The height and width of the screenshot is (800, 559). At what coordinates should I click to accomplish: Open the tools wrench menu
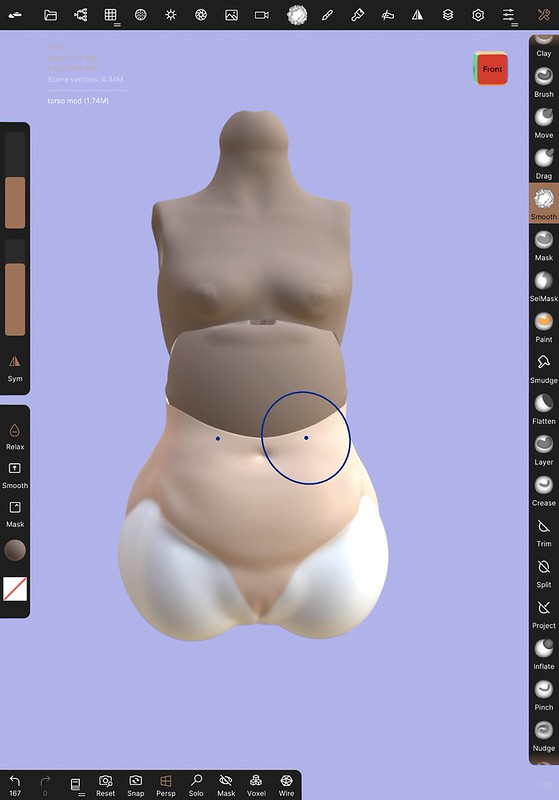coord(544,15)
